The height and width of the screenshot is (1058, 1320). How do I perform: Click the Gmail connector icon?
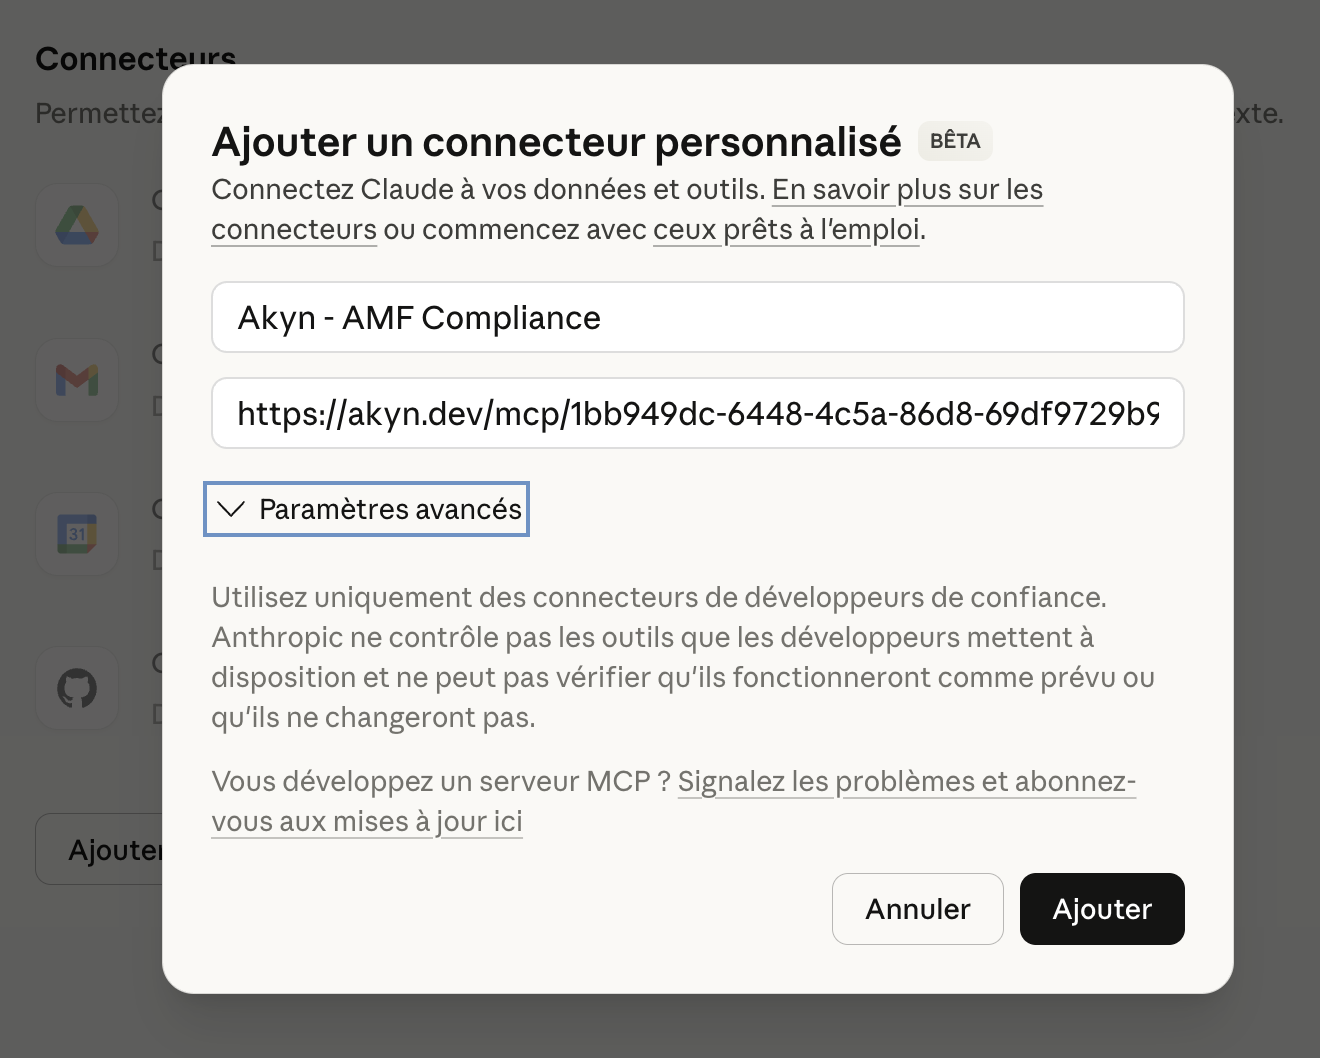pos(77,380)
